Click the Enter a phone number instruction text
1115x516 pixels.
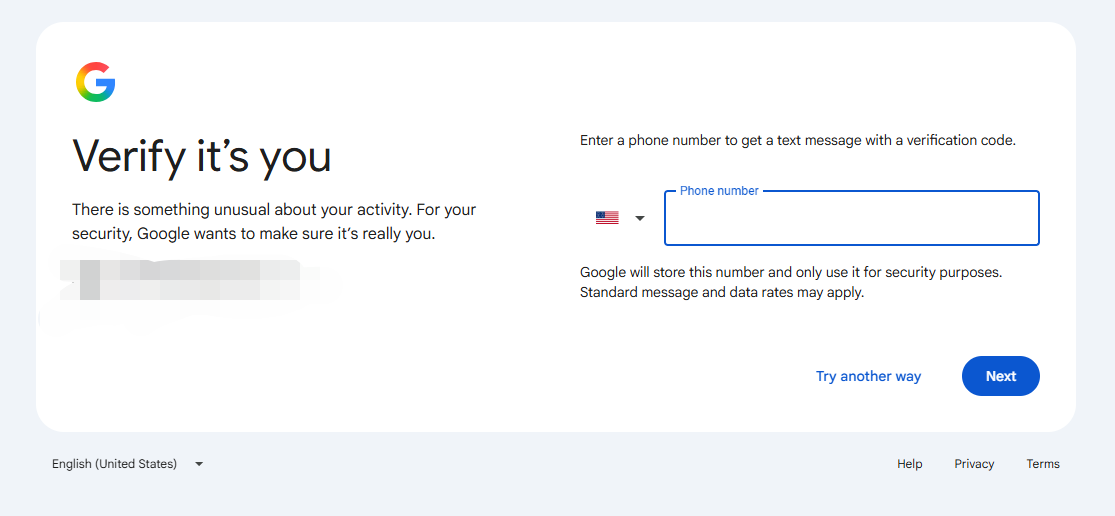point(798,141)
